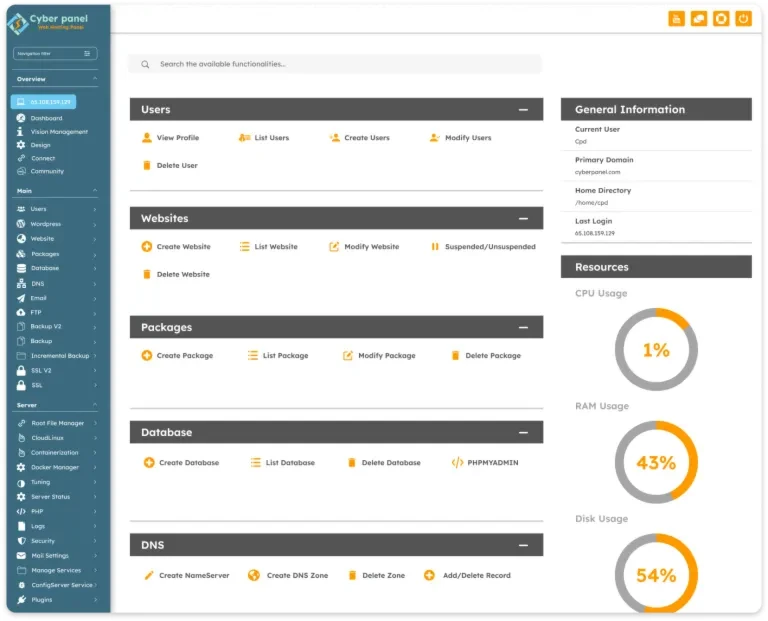Screen dimensions: 768x621
Task: Click the Create Users icon
Action: [335, 138]
